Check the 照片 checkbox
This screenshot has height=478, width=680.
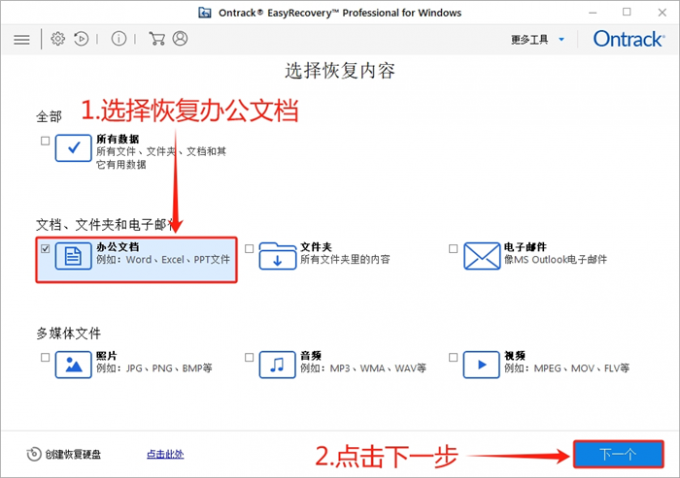pos(45,357)
